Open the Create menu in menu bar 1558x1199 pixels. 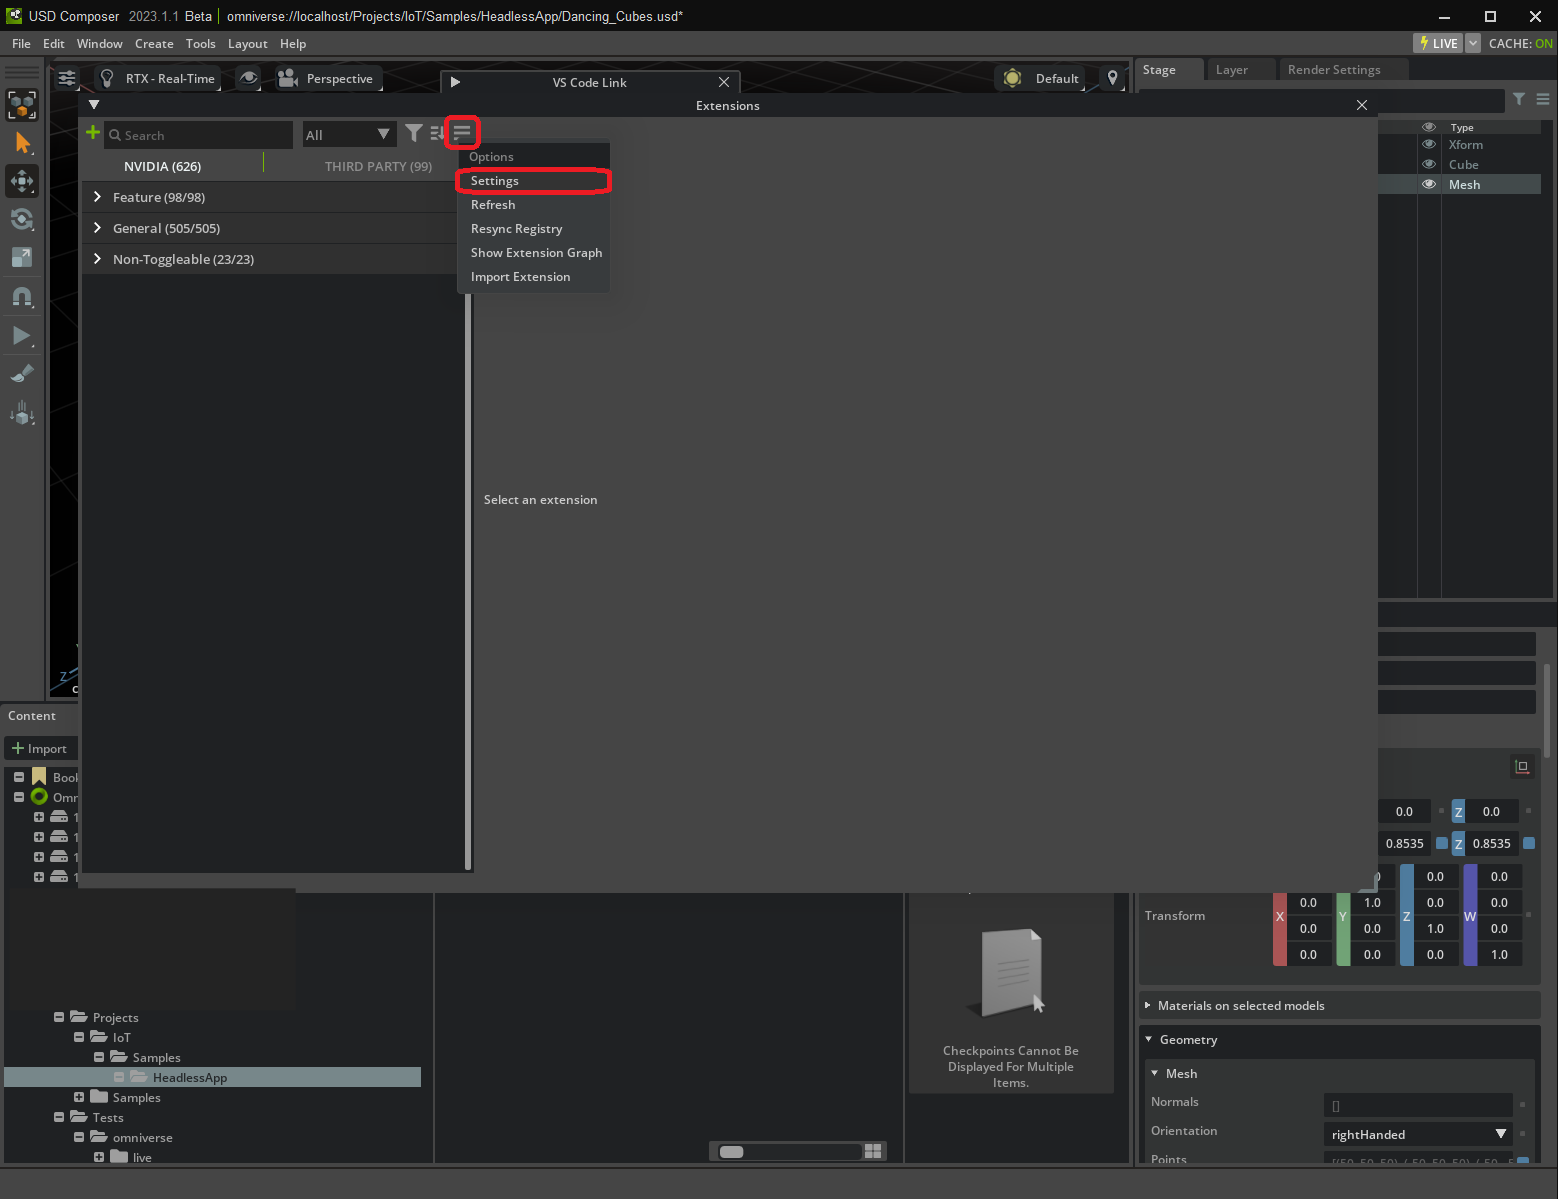click(x=154, y=43)
